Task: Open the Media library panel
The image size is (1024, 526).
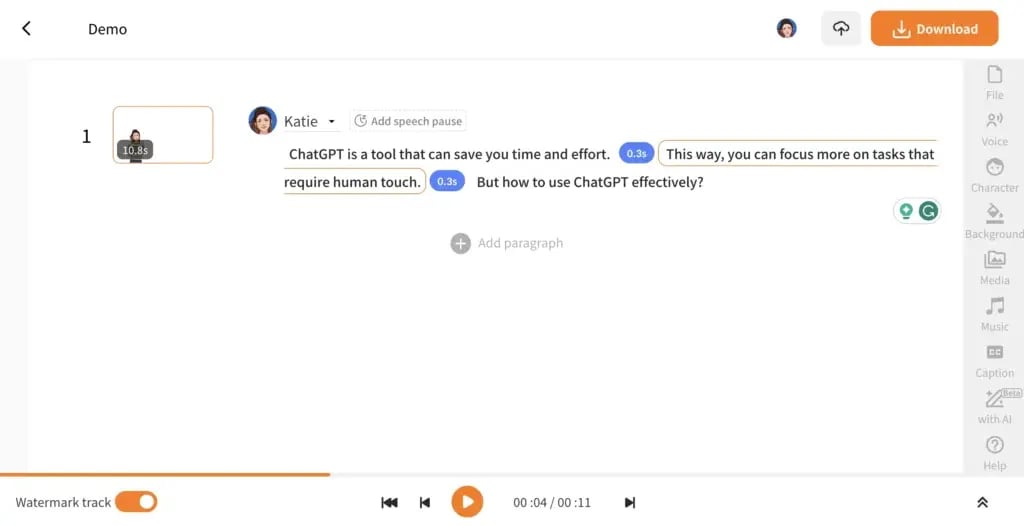Action: point(994,267)
